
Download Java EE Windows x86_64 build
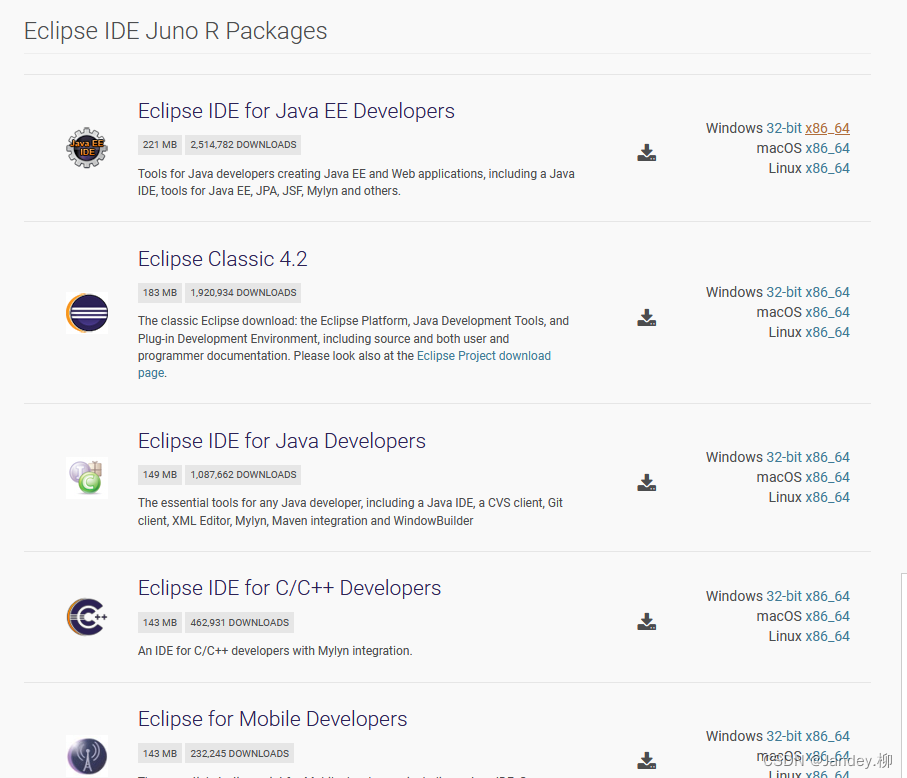(827, 128)
